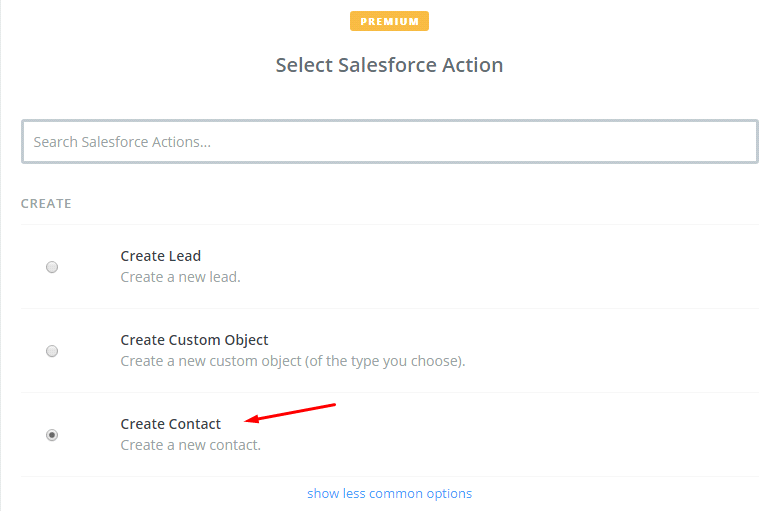
Task: Click the 'Select Salesforce Action' heading
Action: click(x=389, y=66)
